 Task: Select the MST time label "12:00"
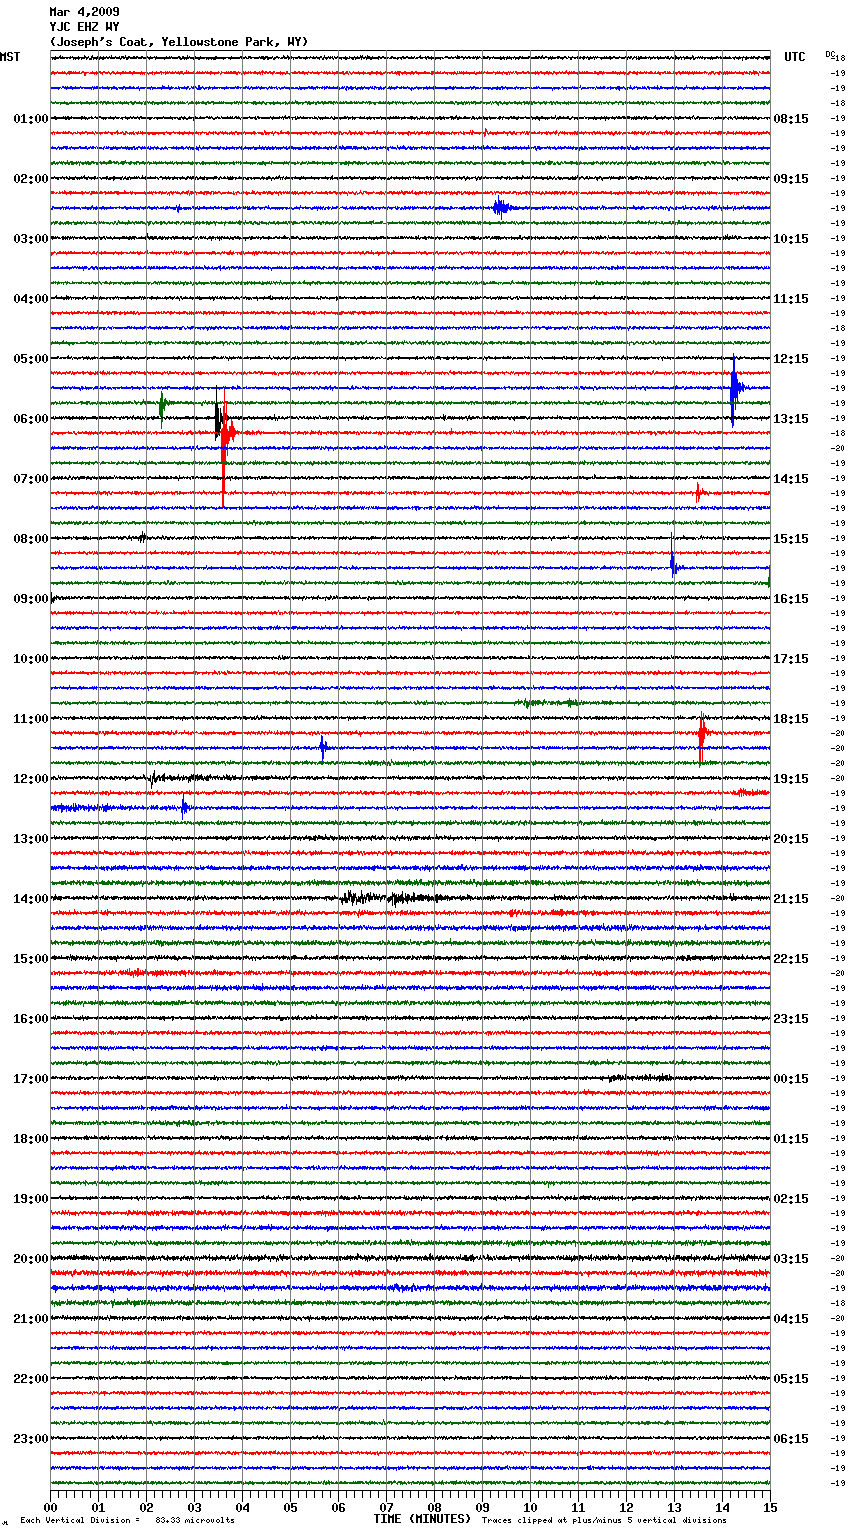point(31,779)
